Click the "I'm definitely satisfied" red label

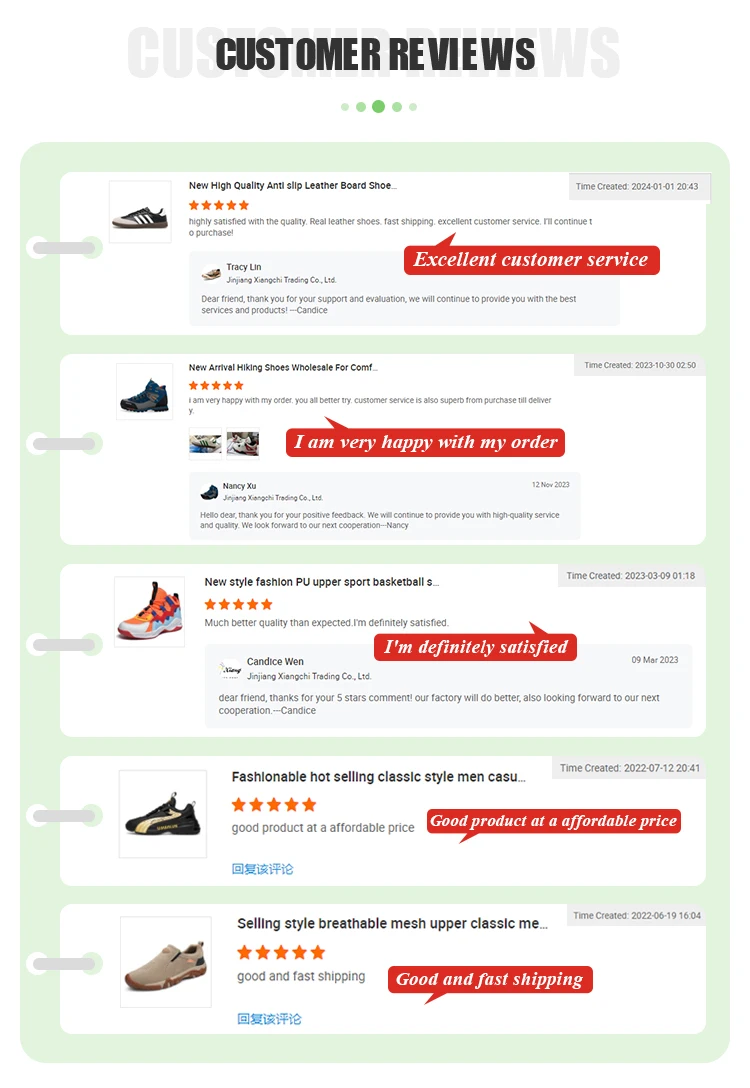pyautogui.click(x=476, y=647)
